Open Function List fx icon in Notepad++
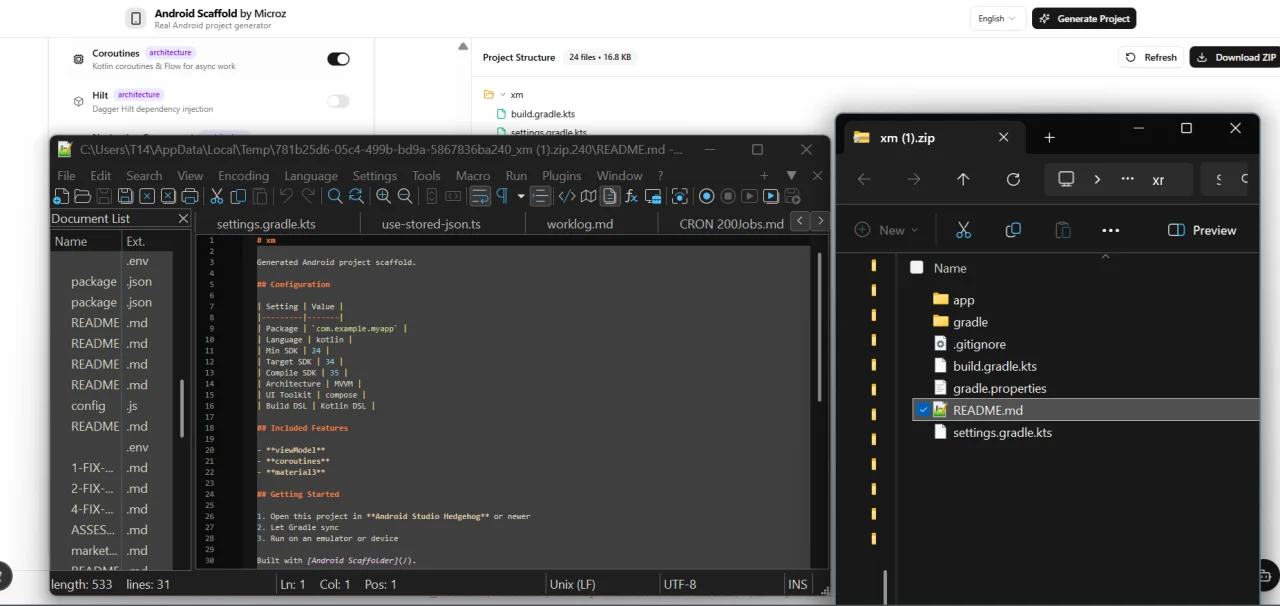 [x=631, y=196]
